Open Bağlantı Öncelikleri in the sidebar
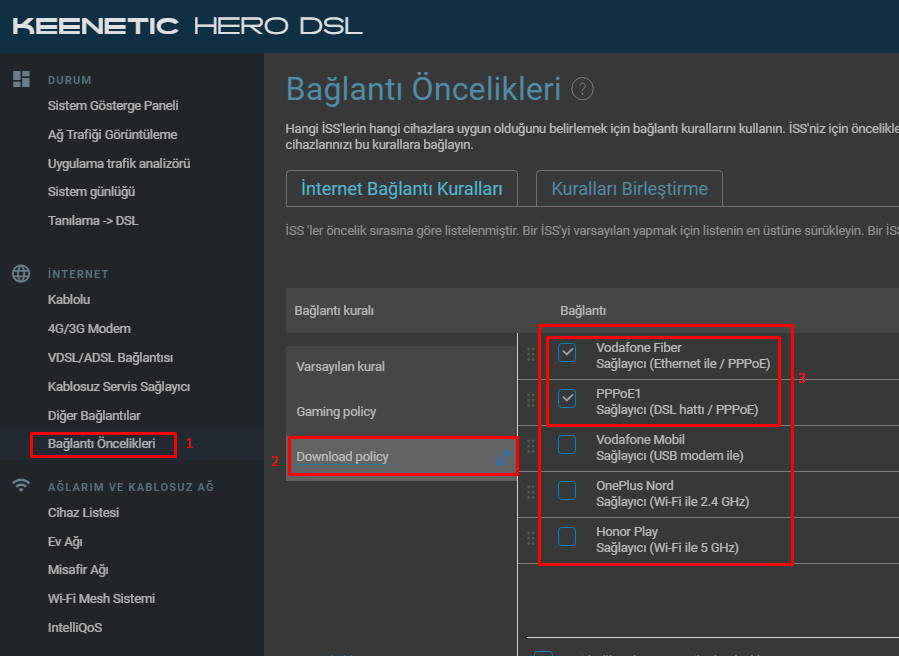This screenshot has height=656, width=899. (x=101, y=444)
